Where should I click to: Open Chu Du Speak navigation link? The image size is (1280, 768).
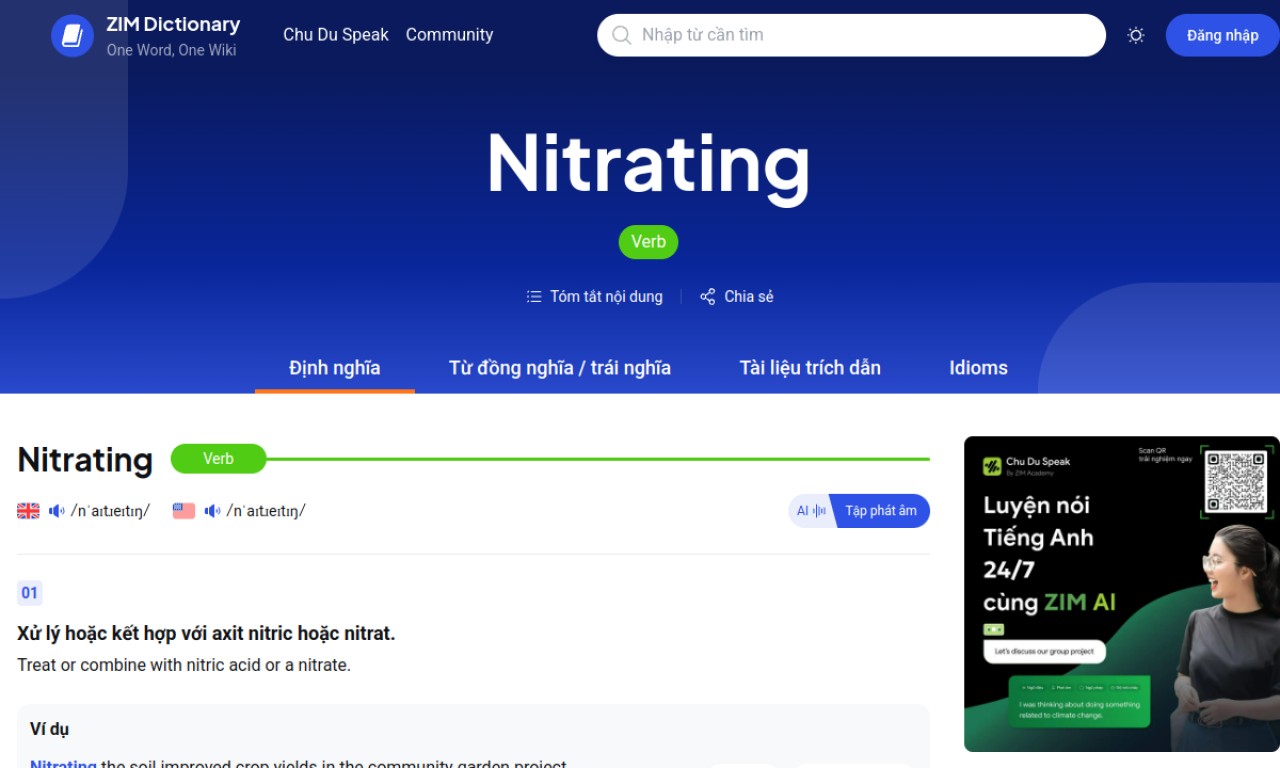pos(336,34)
